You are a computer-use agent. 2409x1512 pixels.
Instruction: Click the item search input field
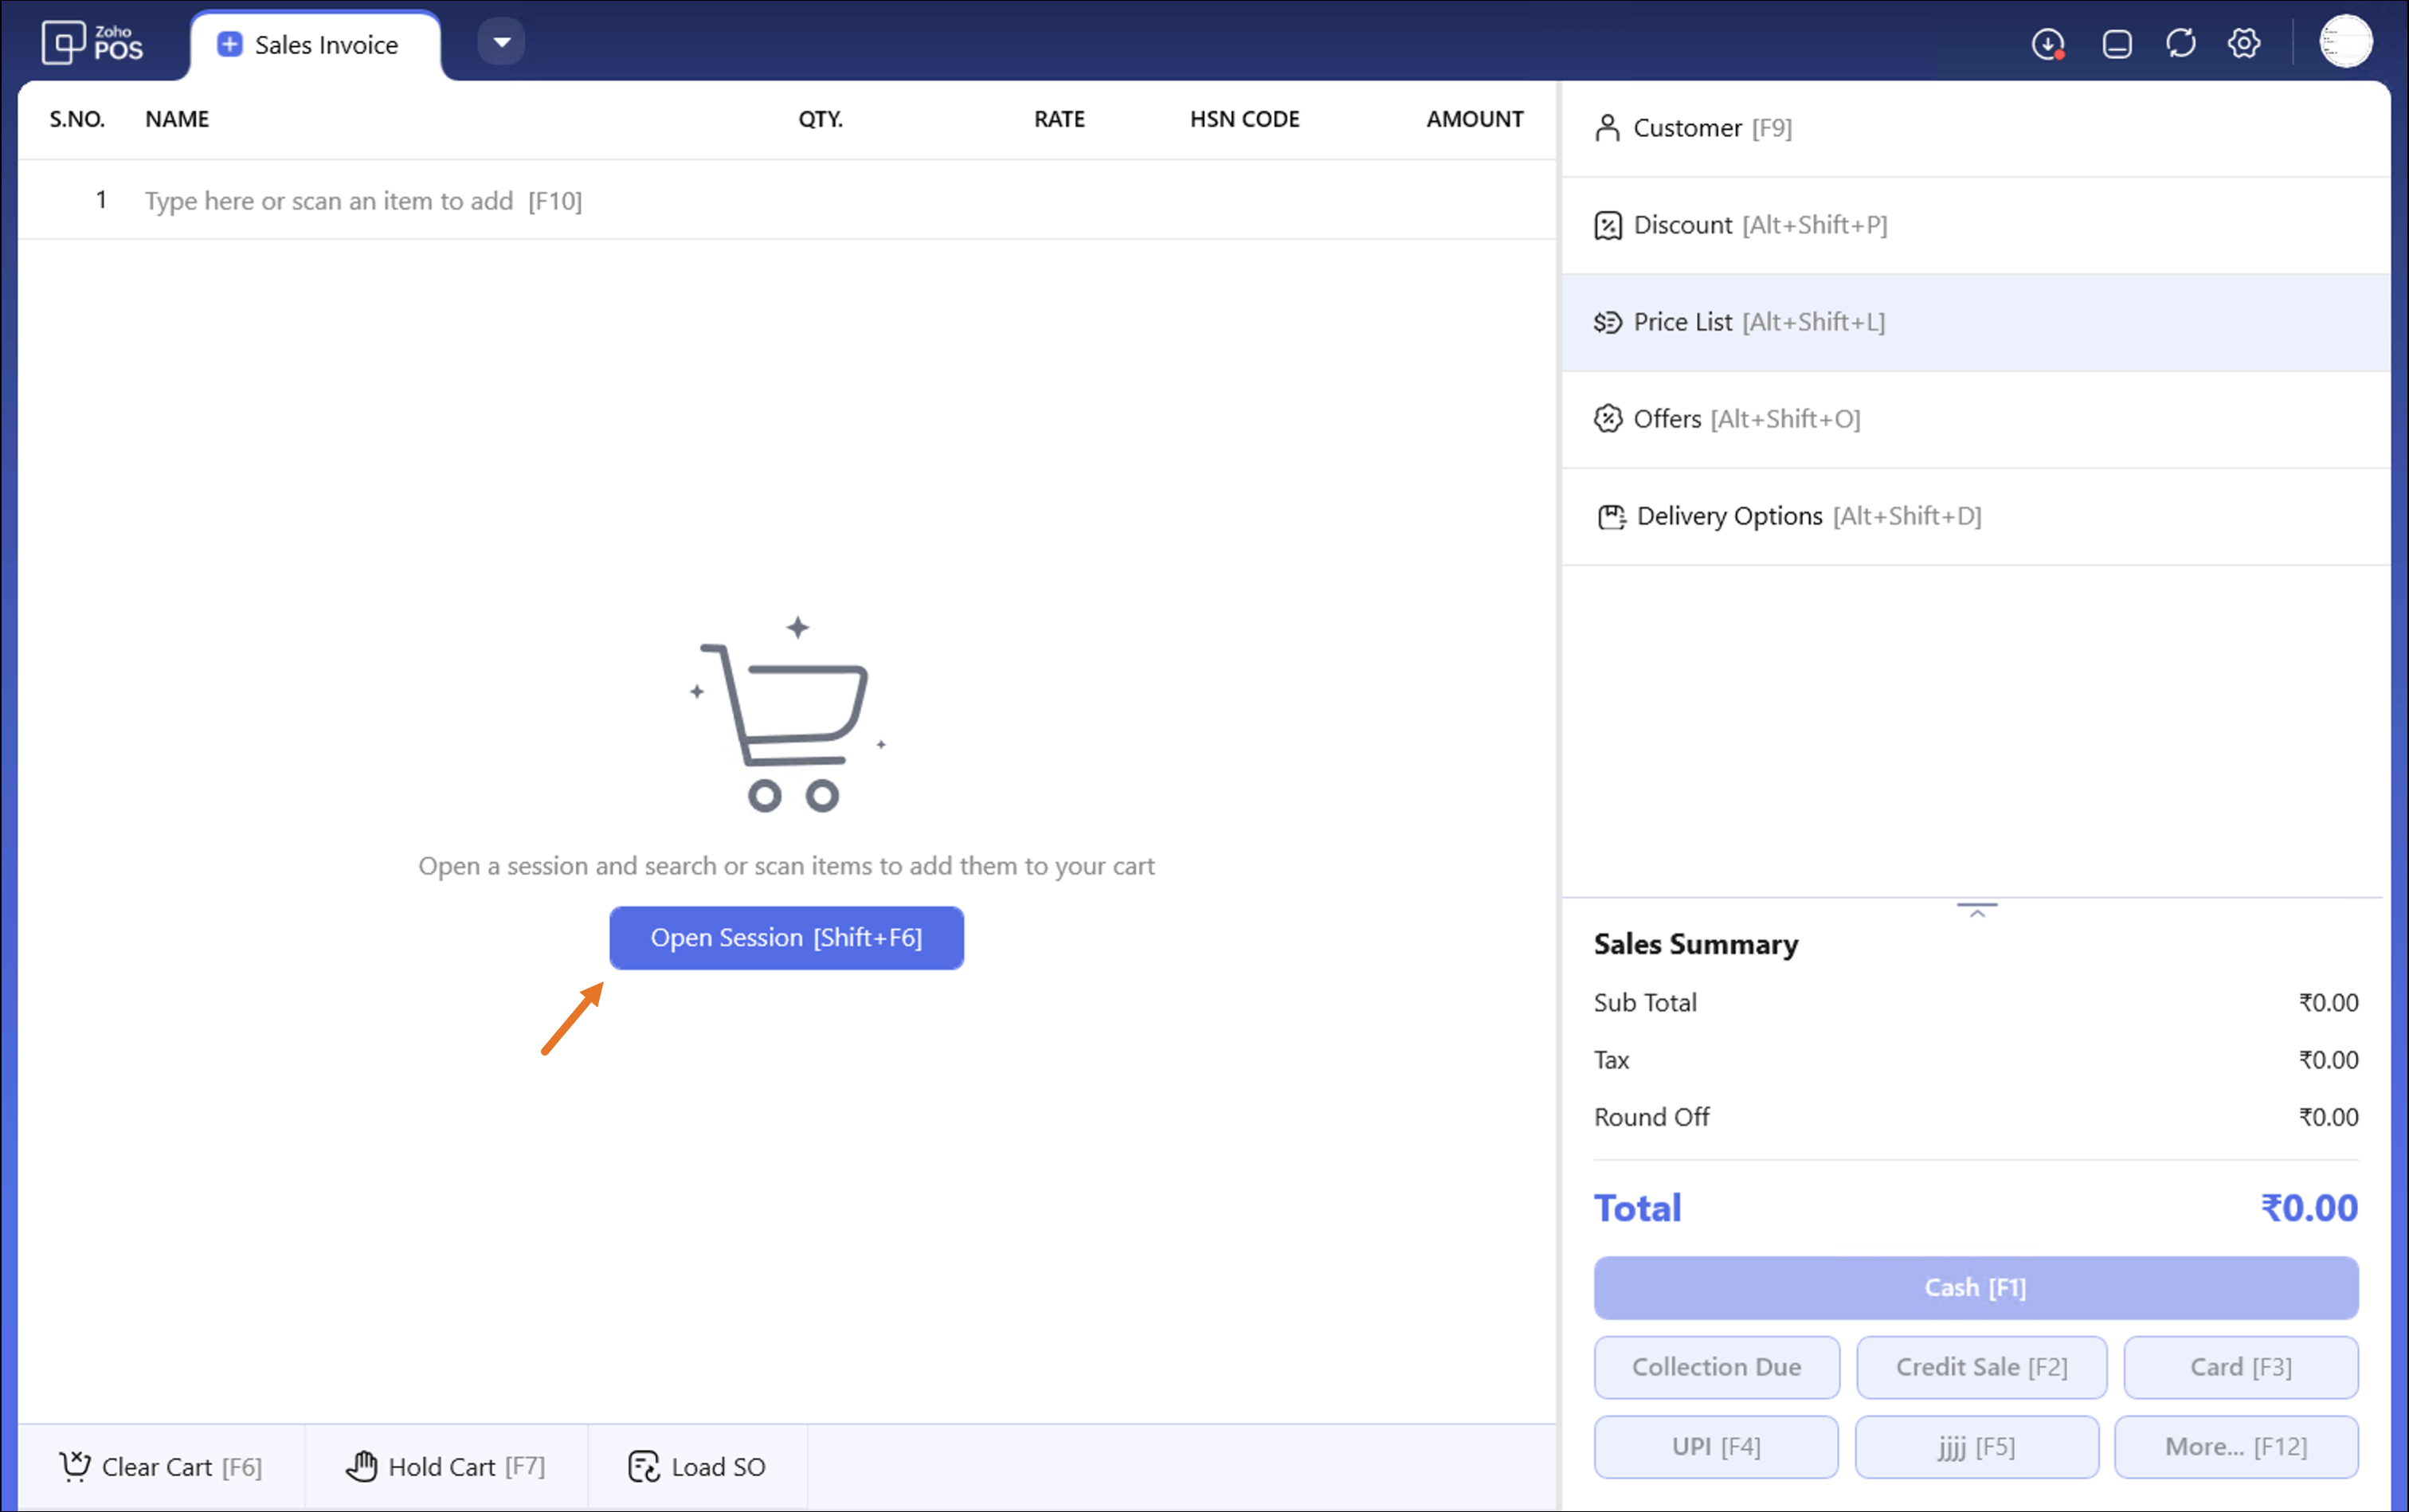[x=362, y=201]
